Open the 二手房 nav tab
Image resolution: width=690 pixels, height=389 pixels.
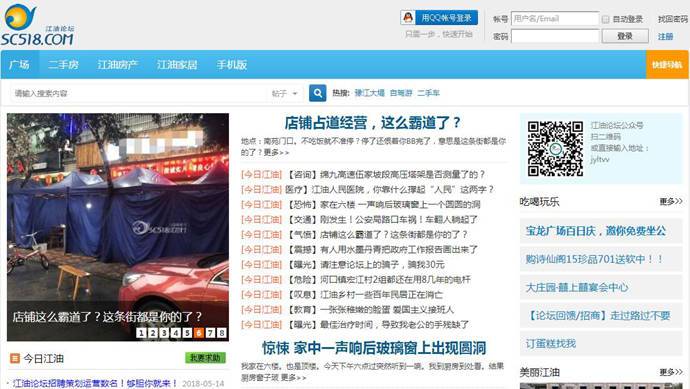click(x=63, y=65)
